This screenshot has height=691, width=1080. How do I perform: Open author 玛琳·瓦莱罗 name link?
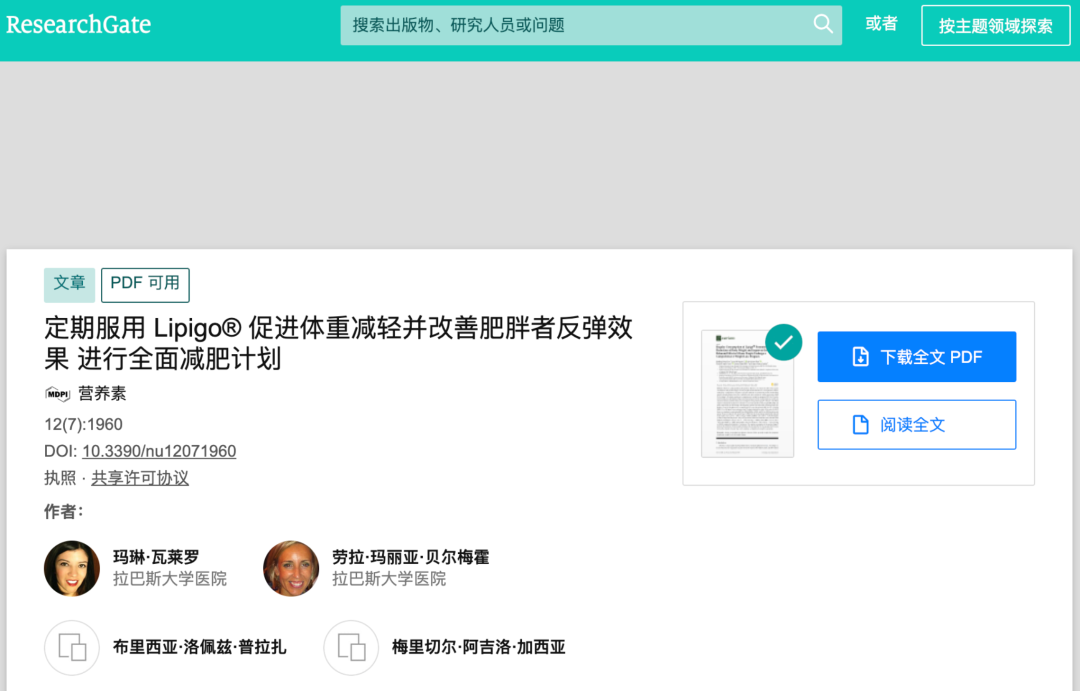click(x=156, y=557)
